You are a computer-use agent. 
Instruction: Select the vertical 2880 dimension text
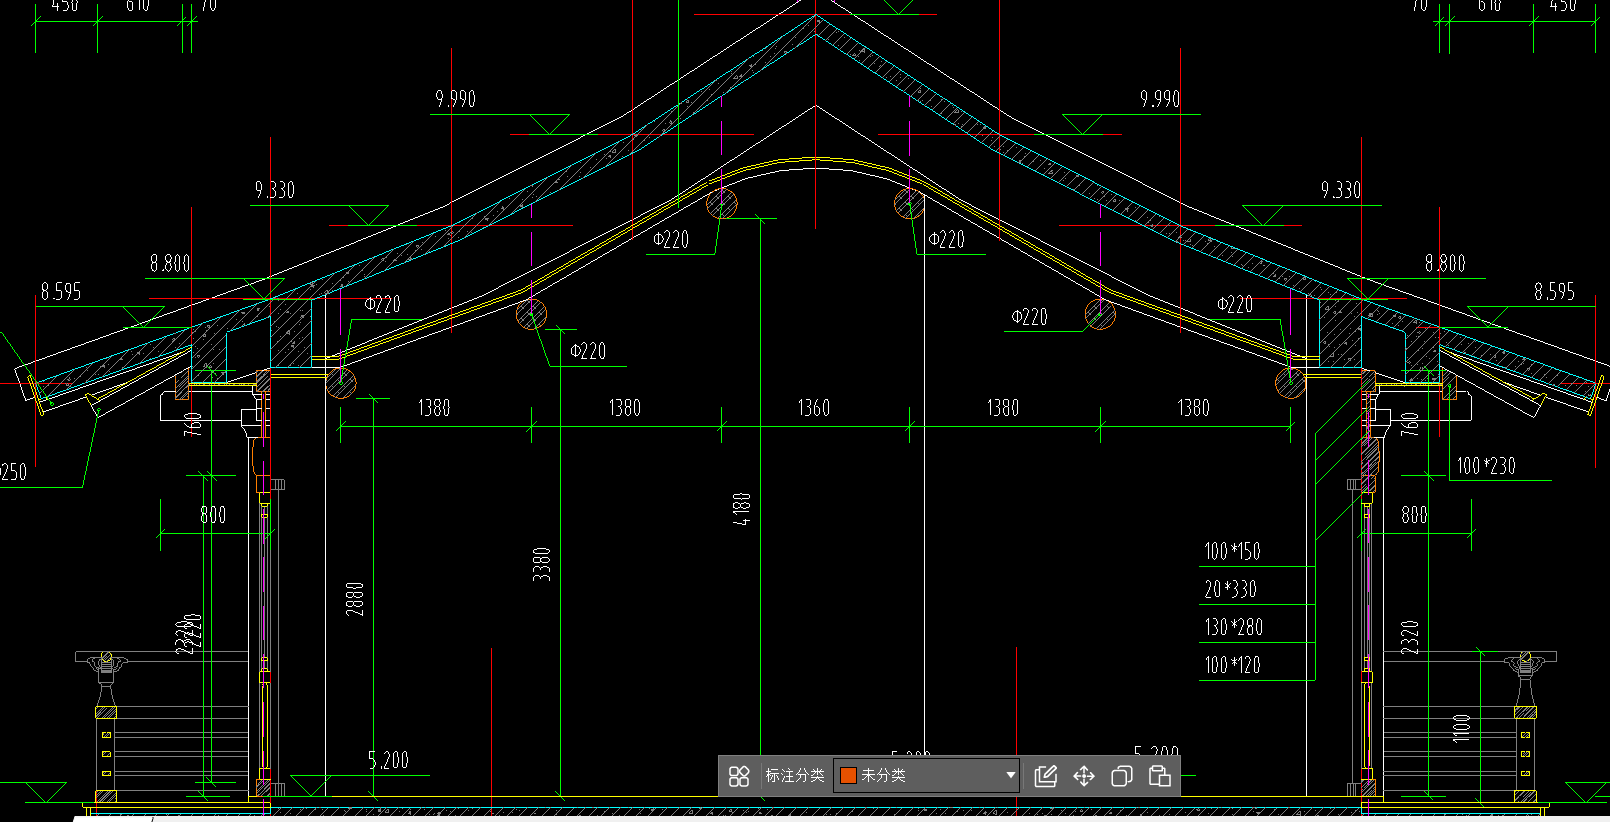pyautogui.click(x=355, y=599)
